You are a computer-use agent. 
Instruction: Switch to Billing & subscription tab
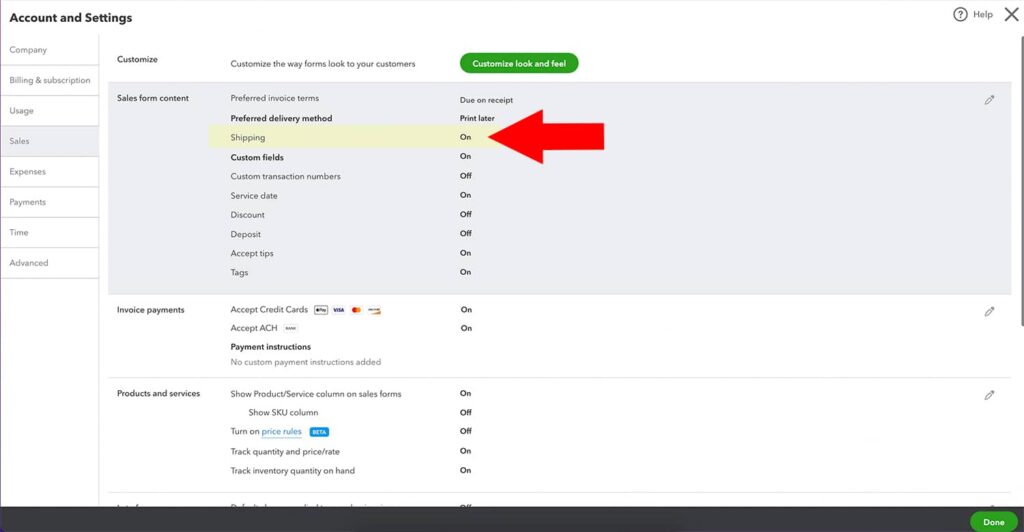pyautogui.click(x=50, y=80)
